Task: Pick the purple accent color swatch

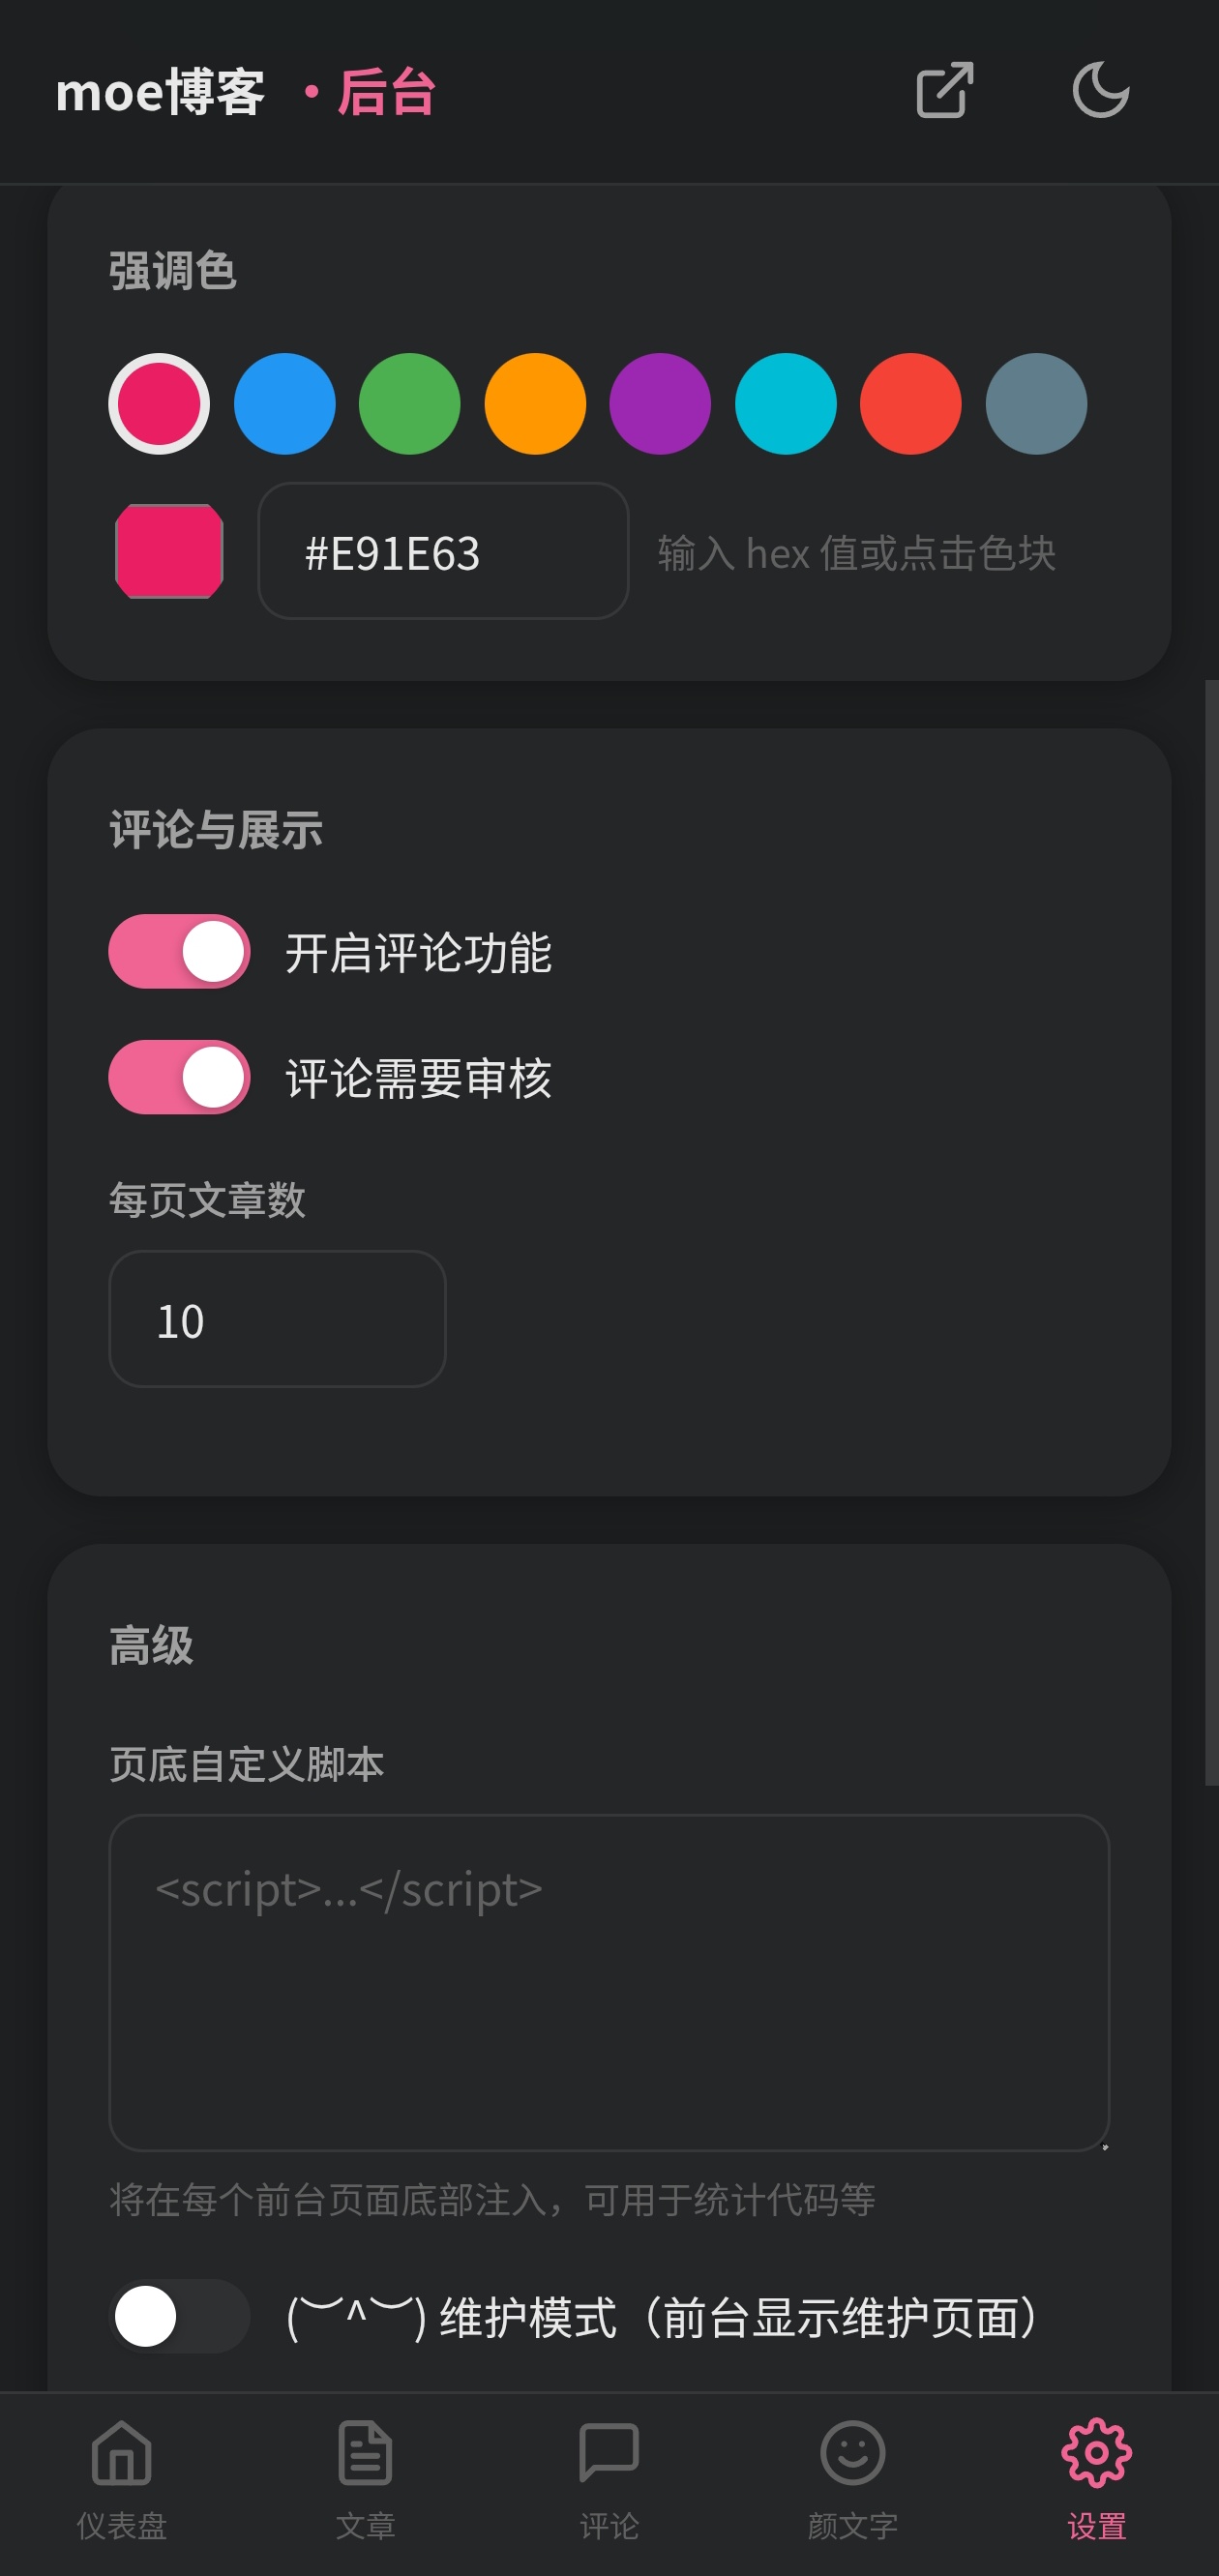Action: pyautogui.click(x=660, y=404)
